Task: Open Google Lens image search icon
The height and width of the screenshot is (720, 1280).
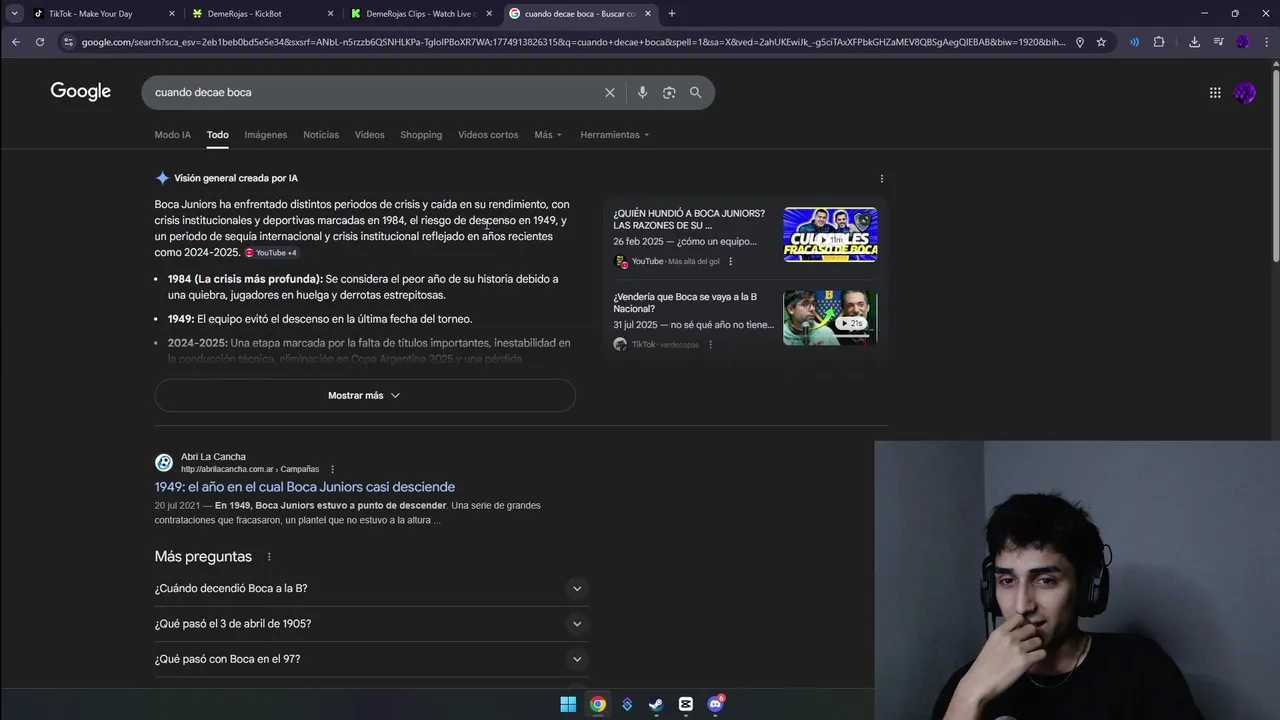Action: pyautogui.click(x=669, y=92)
